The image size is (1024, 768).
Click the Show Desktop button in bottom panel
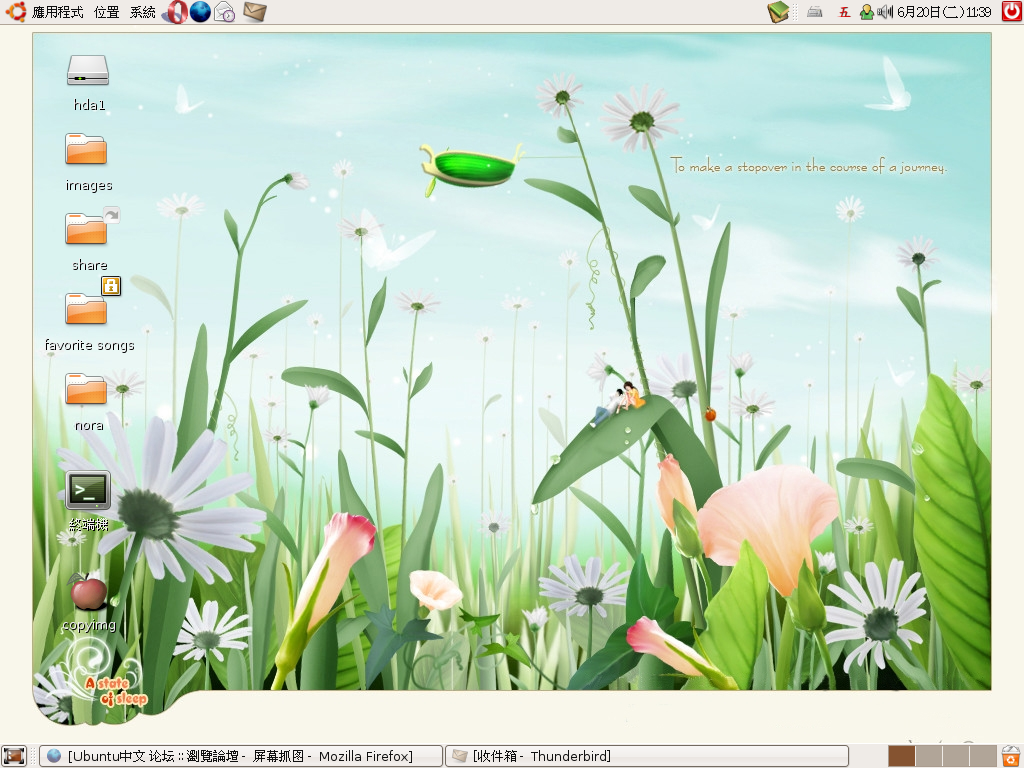pos(14,756)
